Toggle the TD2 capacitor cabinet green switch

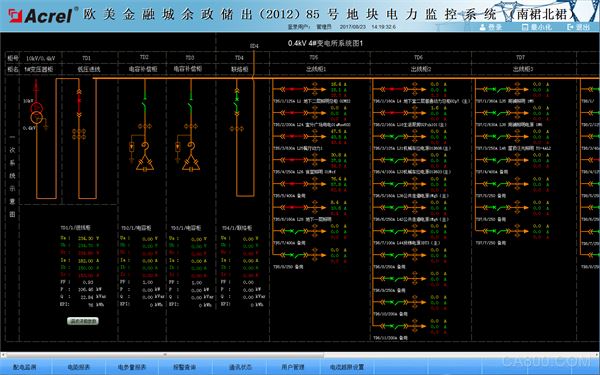[x=144, y=106]
